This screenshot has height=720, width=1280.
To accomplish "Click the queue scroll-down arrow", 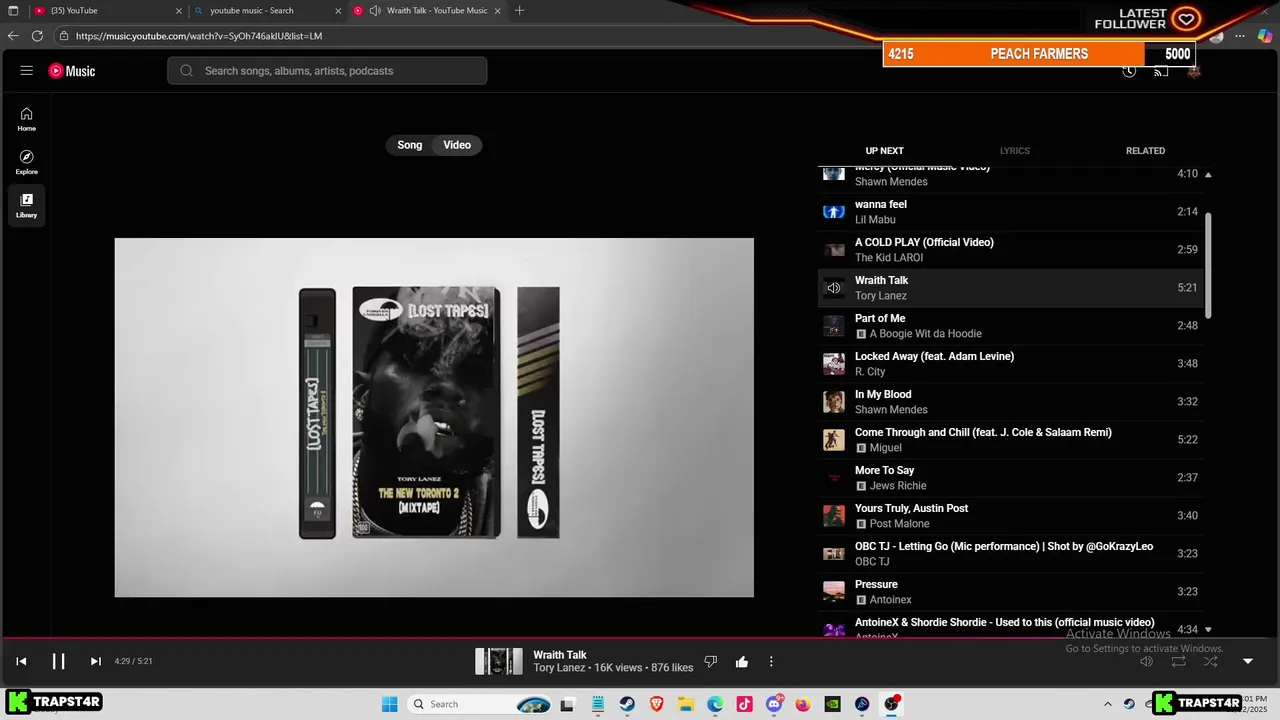I will click(x=1208, y=629).
